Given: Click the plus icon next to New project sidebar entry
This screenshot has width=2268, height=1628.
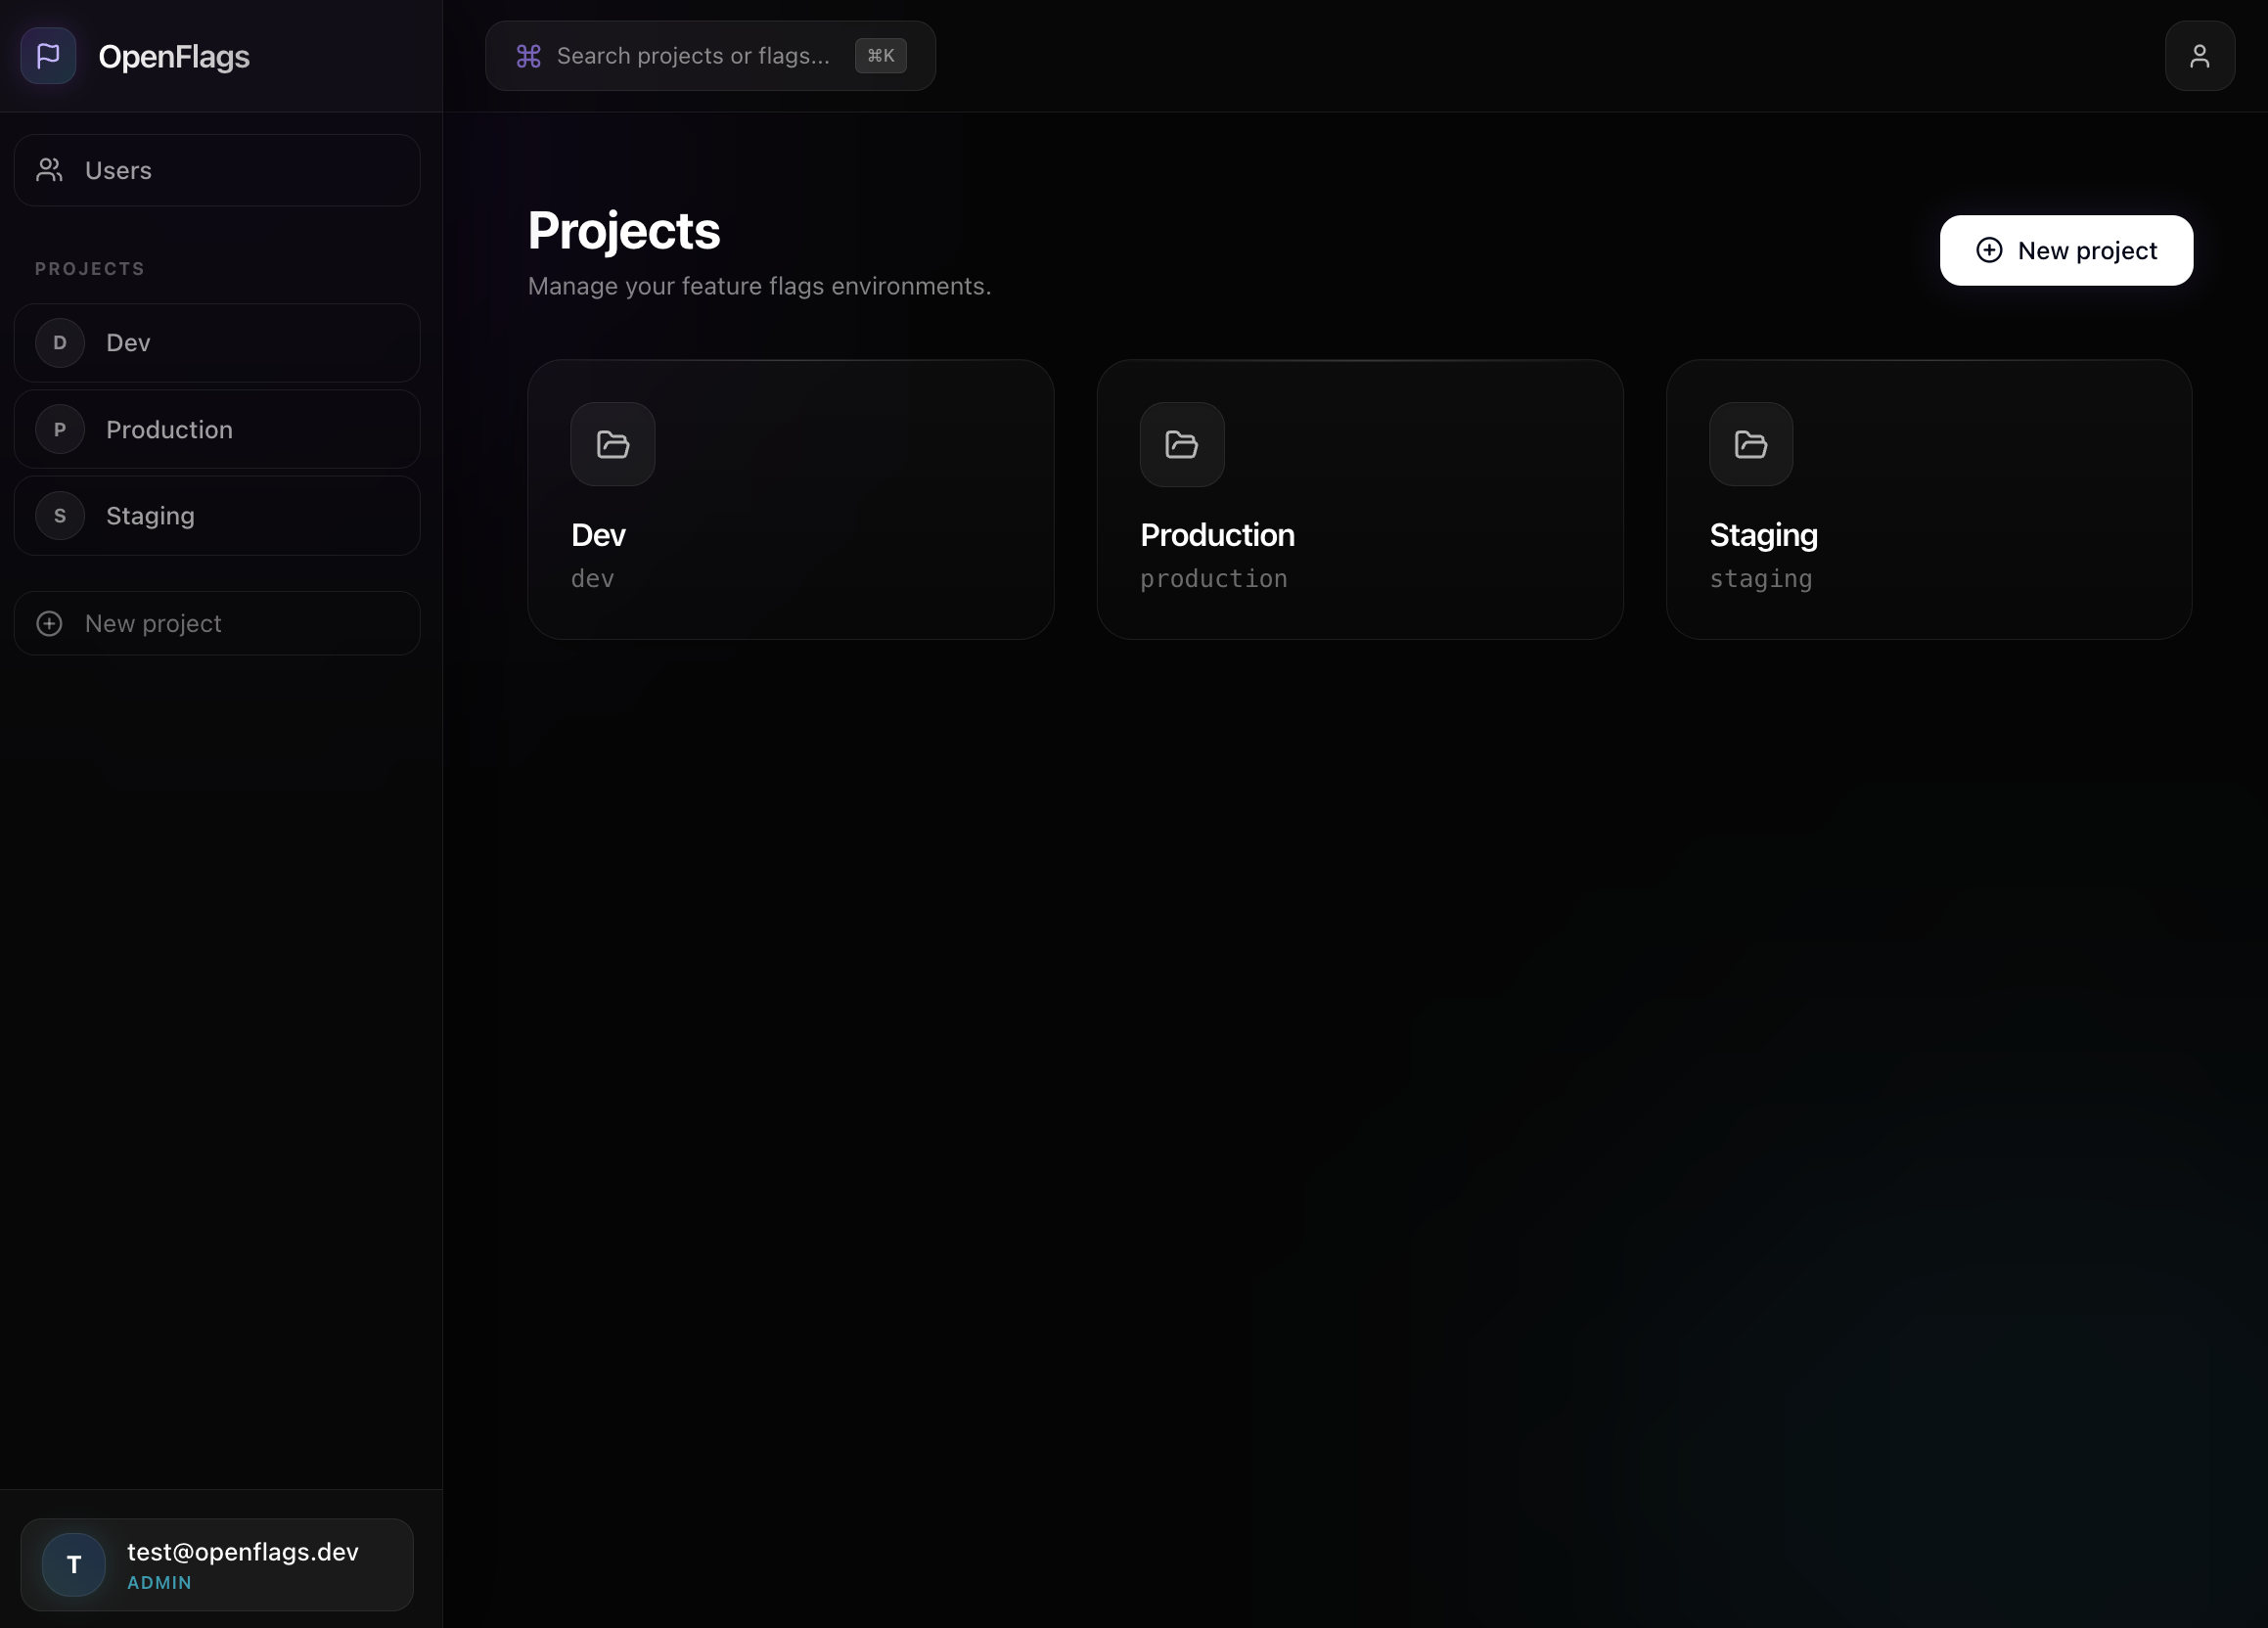Looking at the screenshot, I should coord(48,623).
